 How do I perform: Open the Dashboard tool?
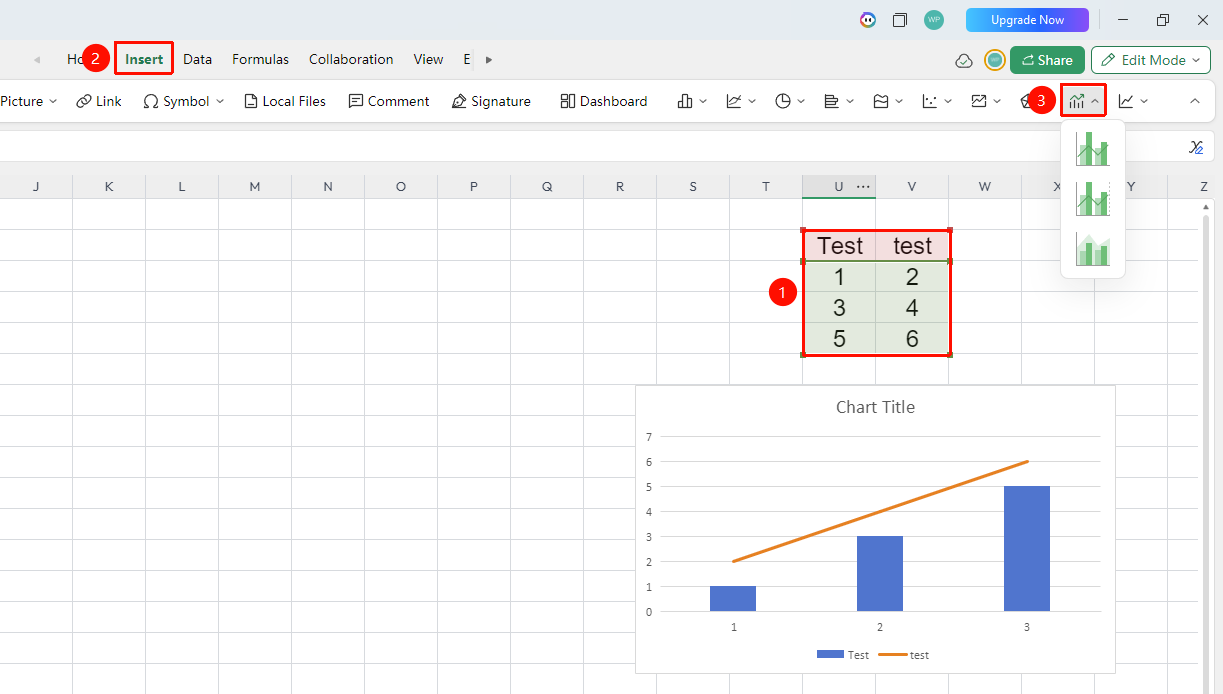(604, 101)
